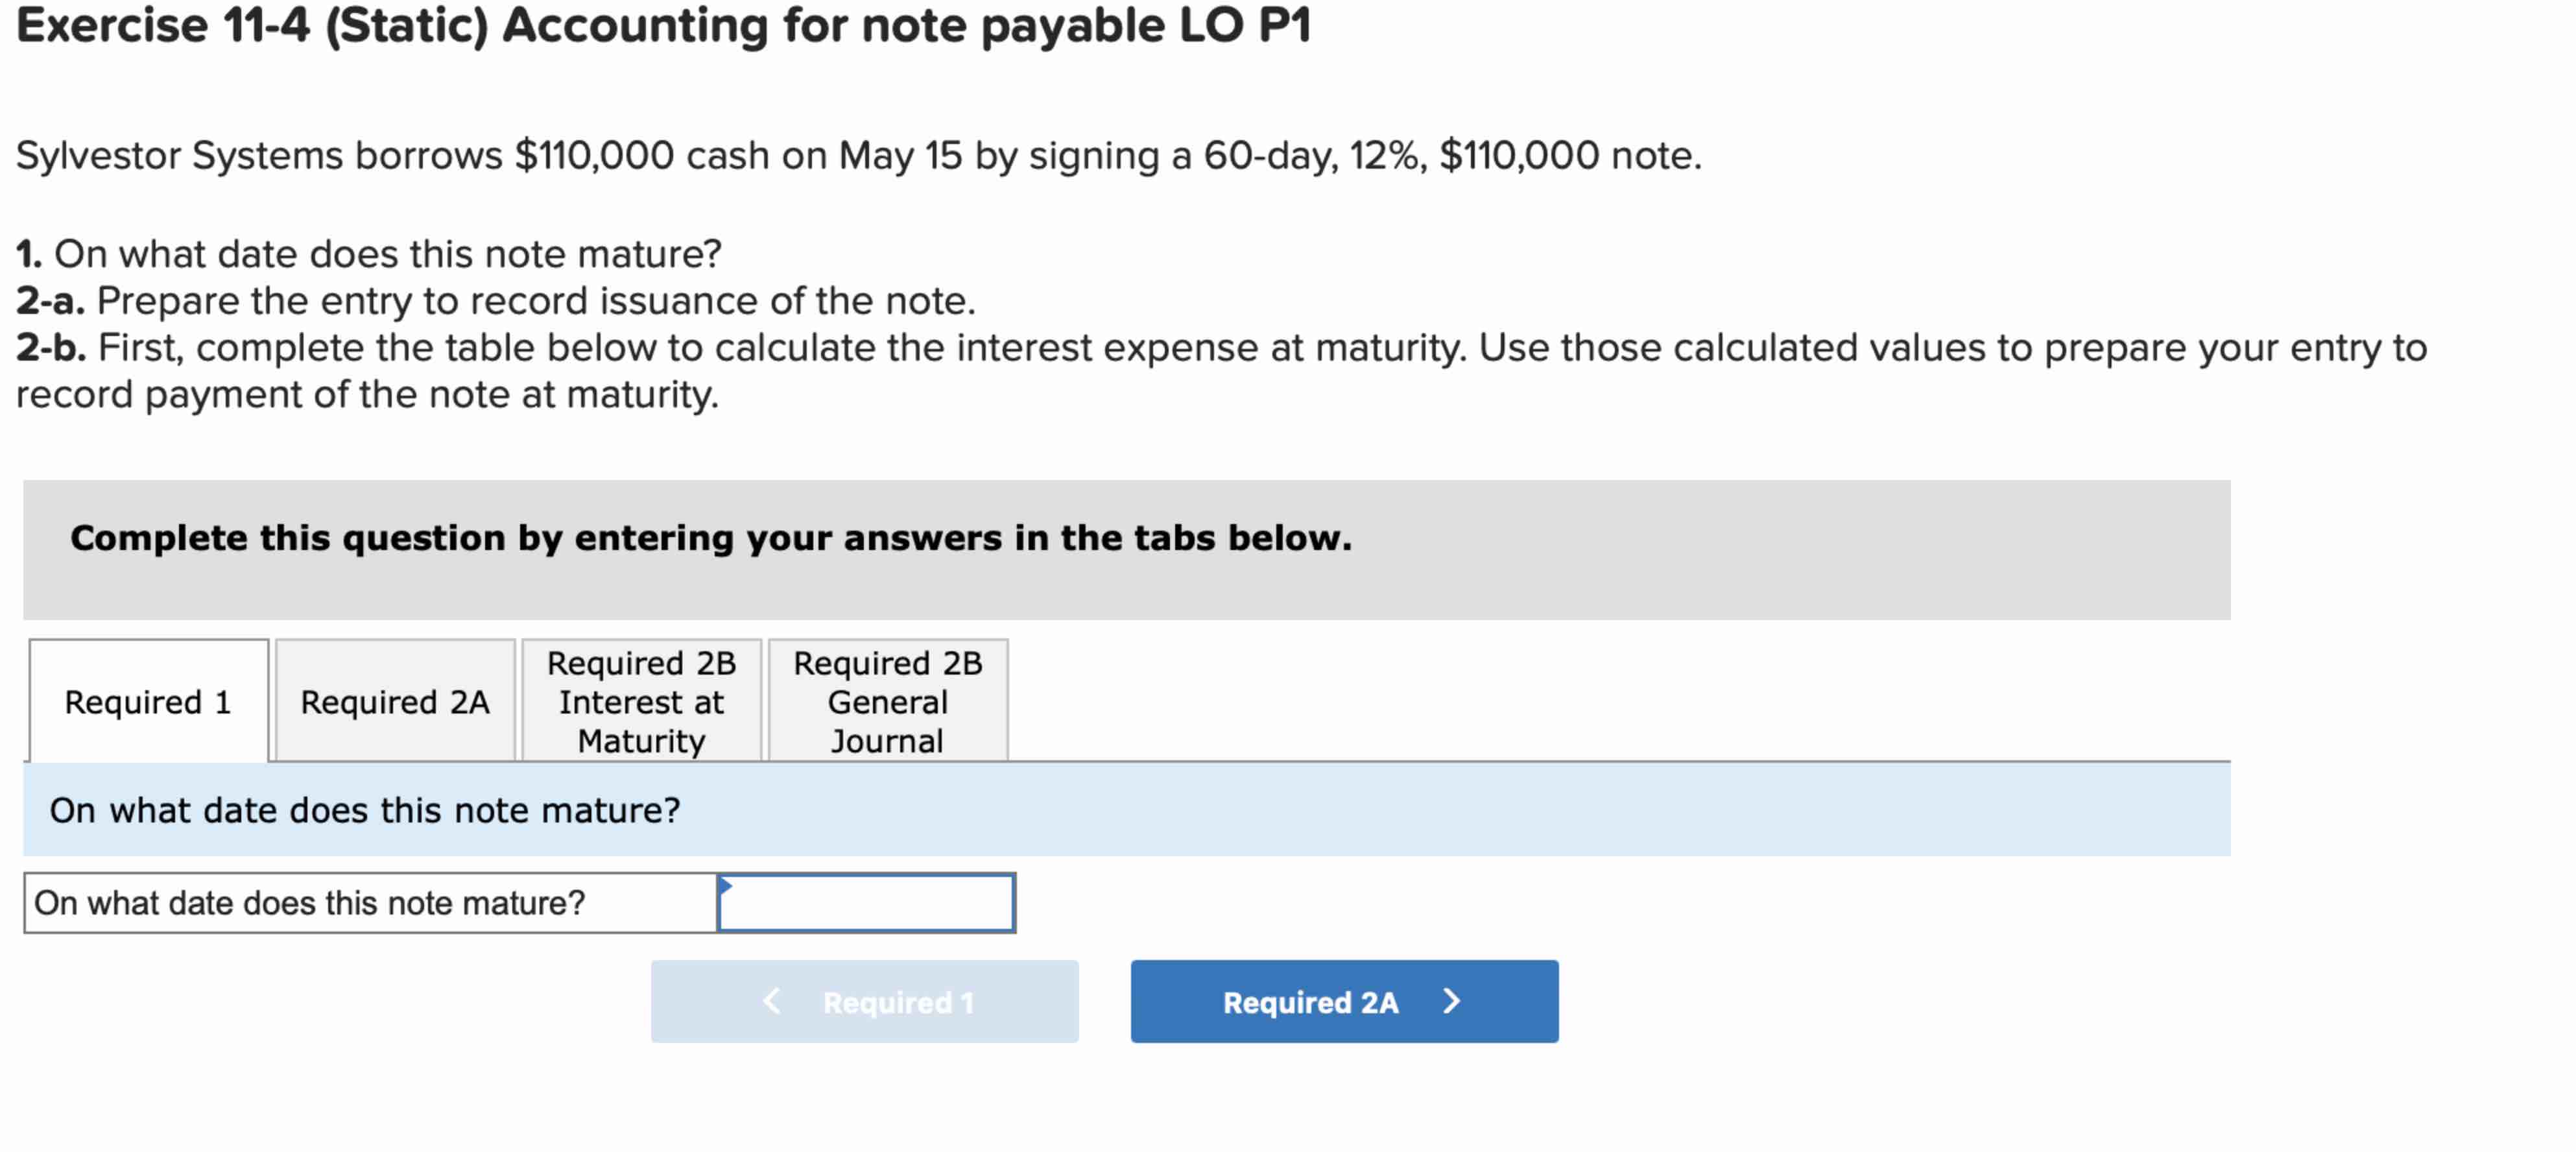Open the Required 2B General Journal tab

pos(887,701)
